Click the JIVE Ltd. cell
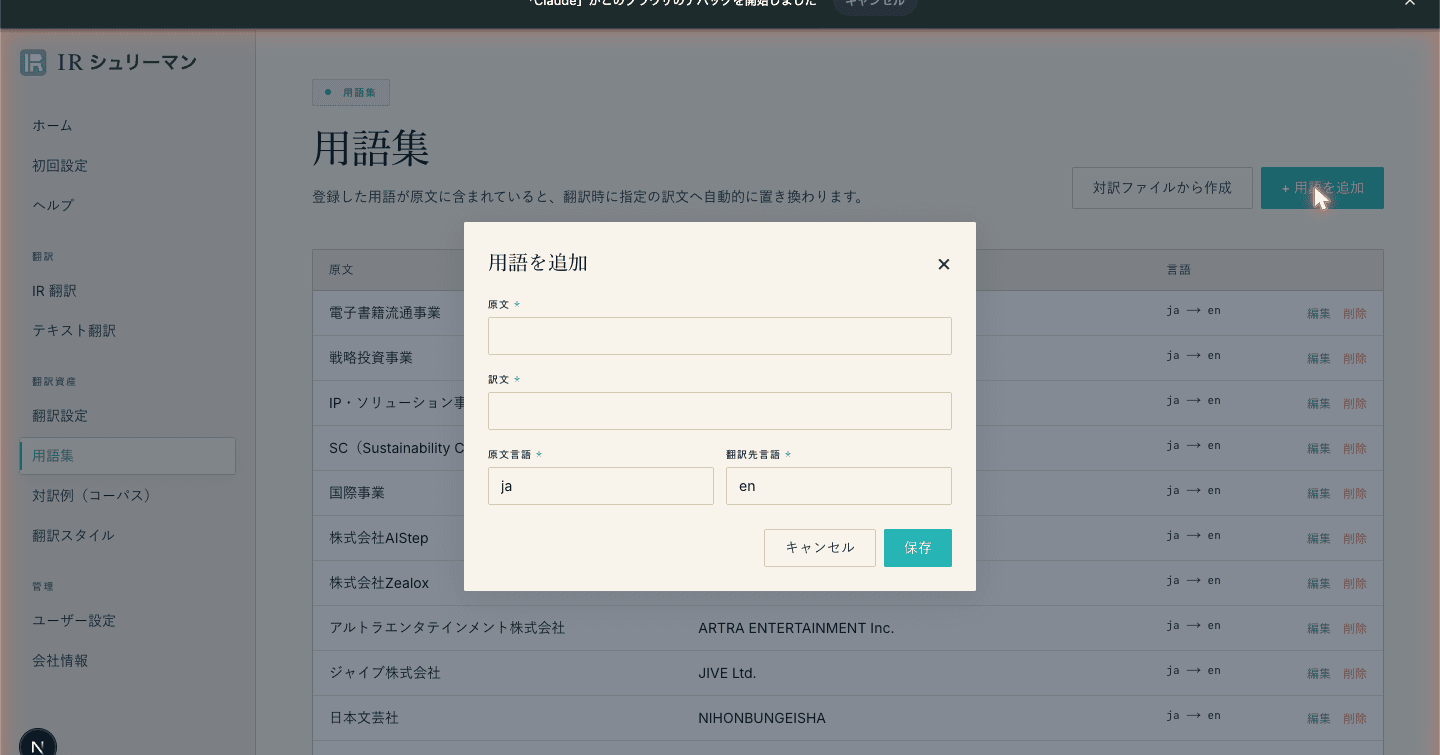This screenshot has height=755, width=1440. pyautogui.click(x=727, y=673)
